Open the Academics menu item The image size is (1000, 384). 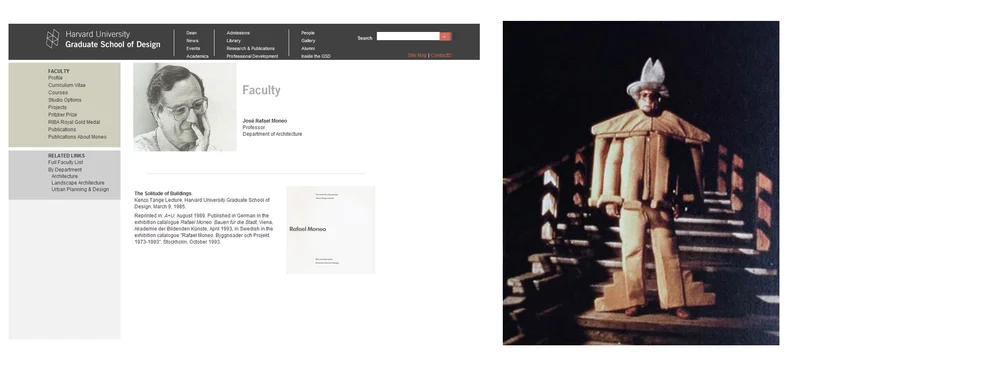[197, 56]
